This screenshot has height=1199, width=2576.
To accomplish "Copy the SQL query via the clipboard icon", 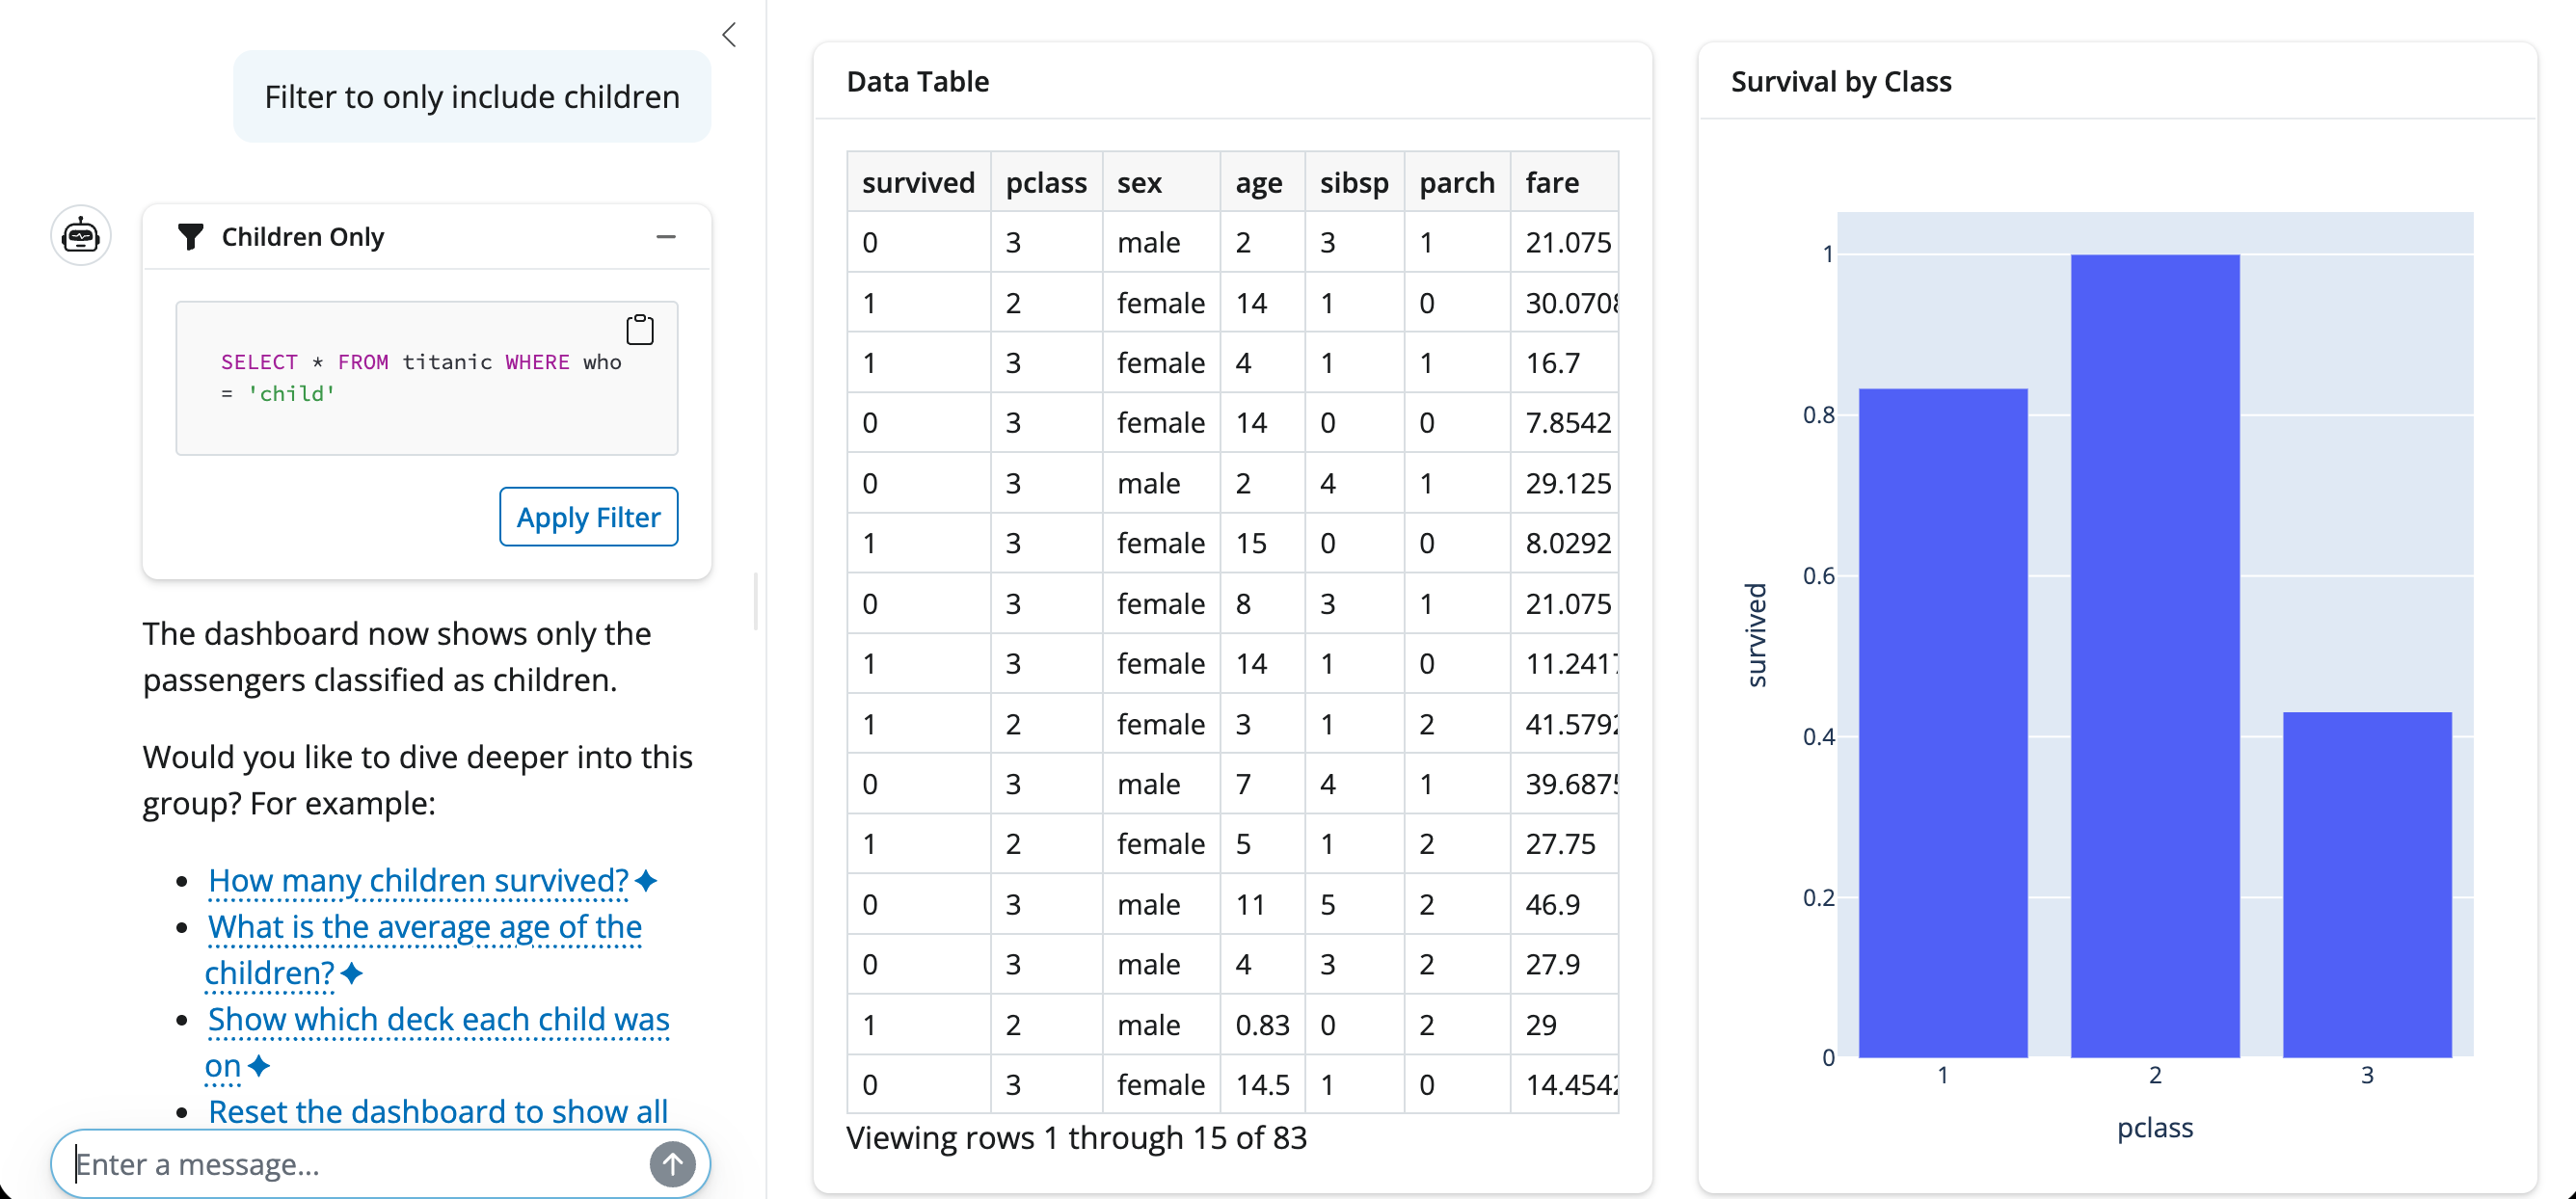I will coord(639,329).
